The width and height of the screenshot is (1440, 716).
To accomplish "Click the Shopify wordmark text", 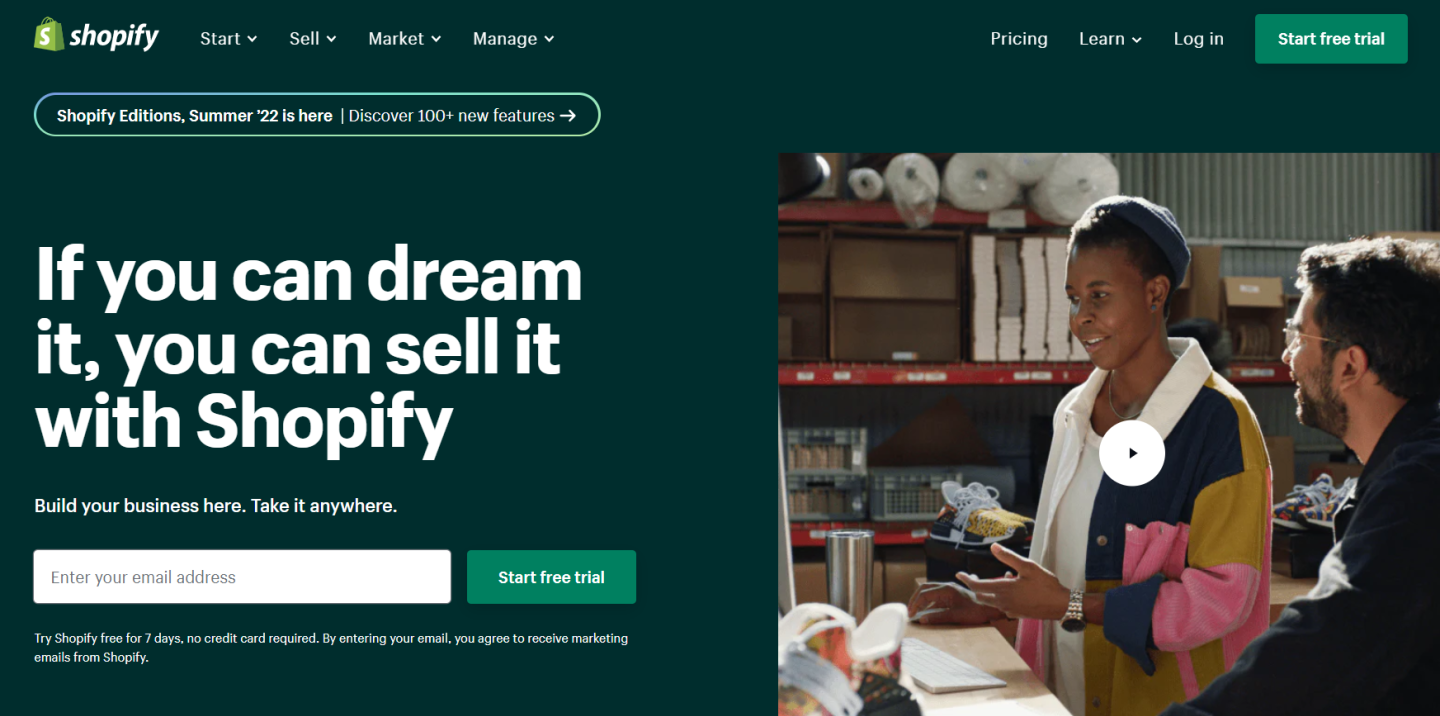I will point(114,38).
